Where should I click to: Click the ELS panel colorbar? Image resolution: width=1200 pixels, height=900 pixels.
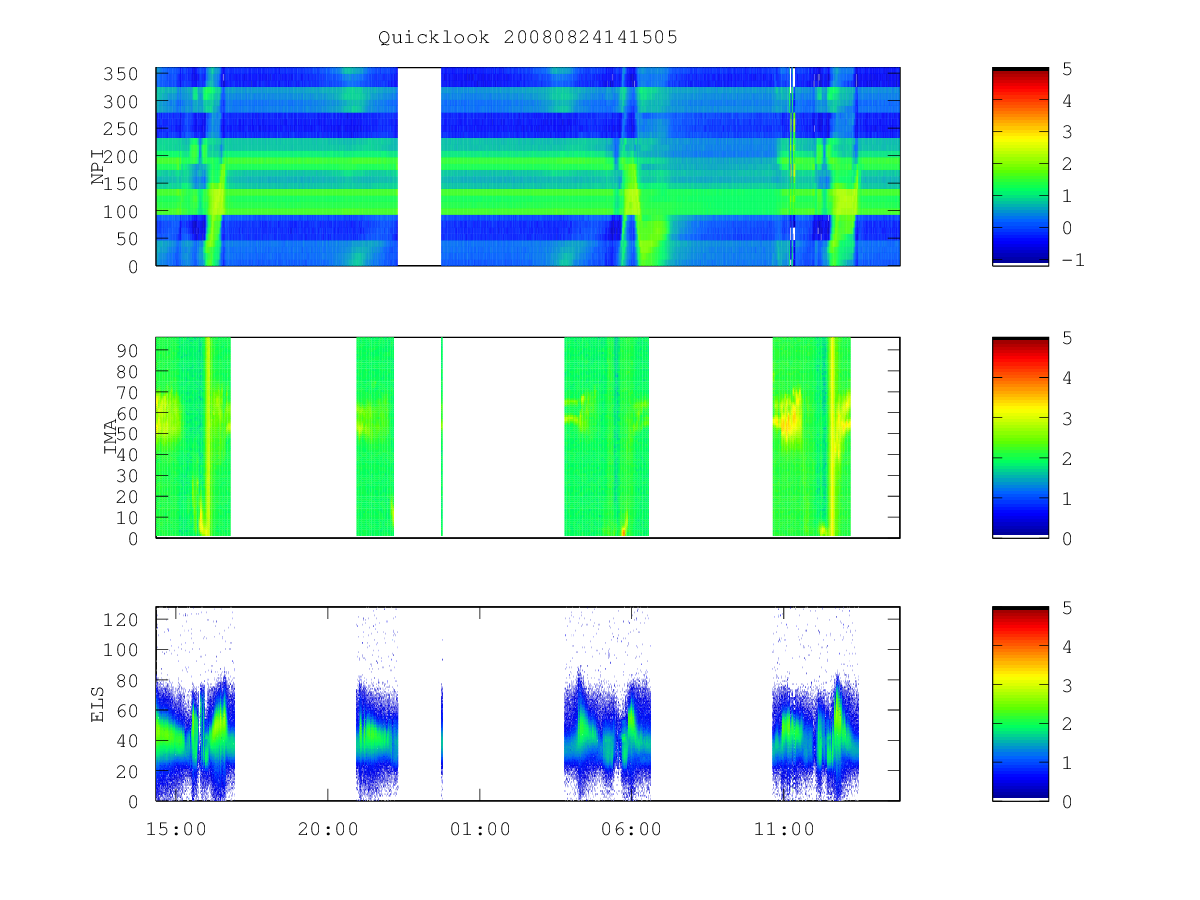tap(1020, 704)
